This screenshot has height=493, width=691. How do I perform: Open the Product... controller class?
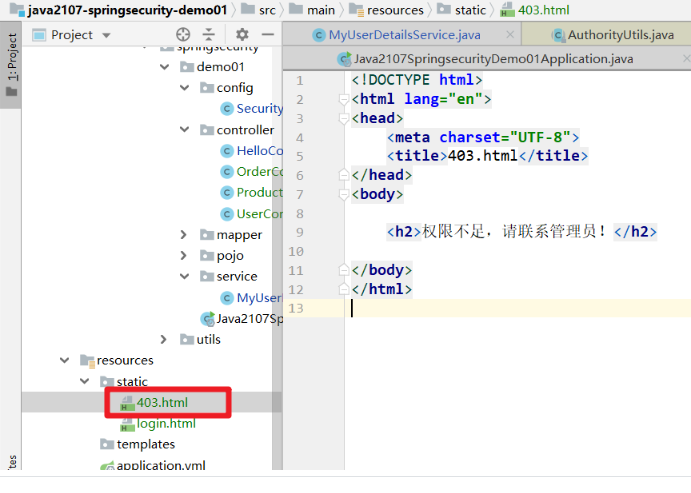(259, 193)
